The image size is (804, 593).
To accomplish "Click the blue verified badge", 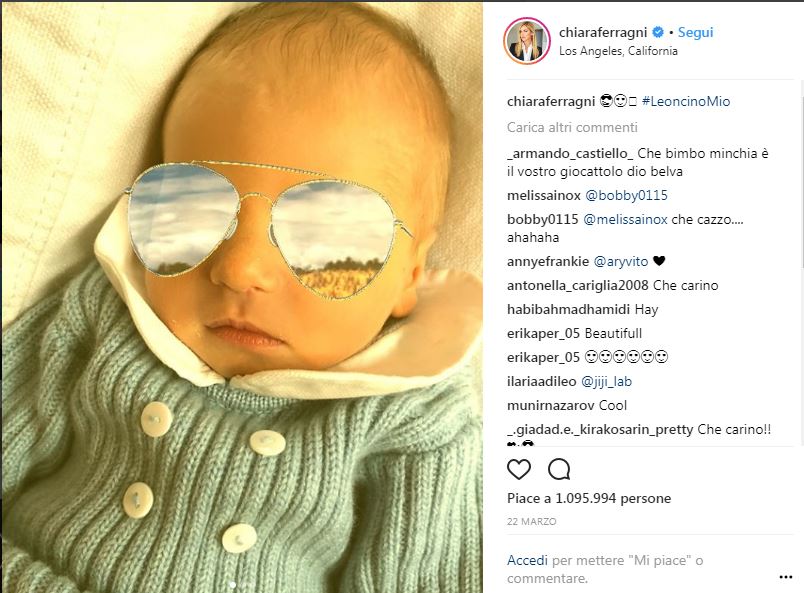I will click(x=657, y=33).
